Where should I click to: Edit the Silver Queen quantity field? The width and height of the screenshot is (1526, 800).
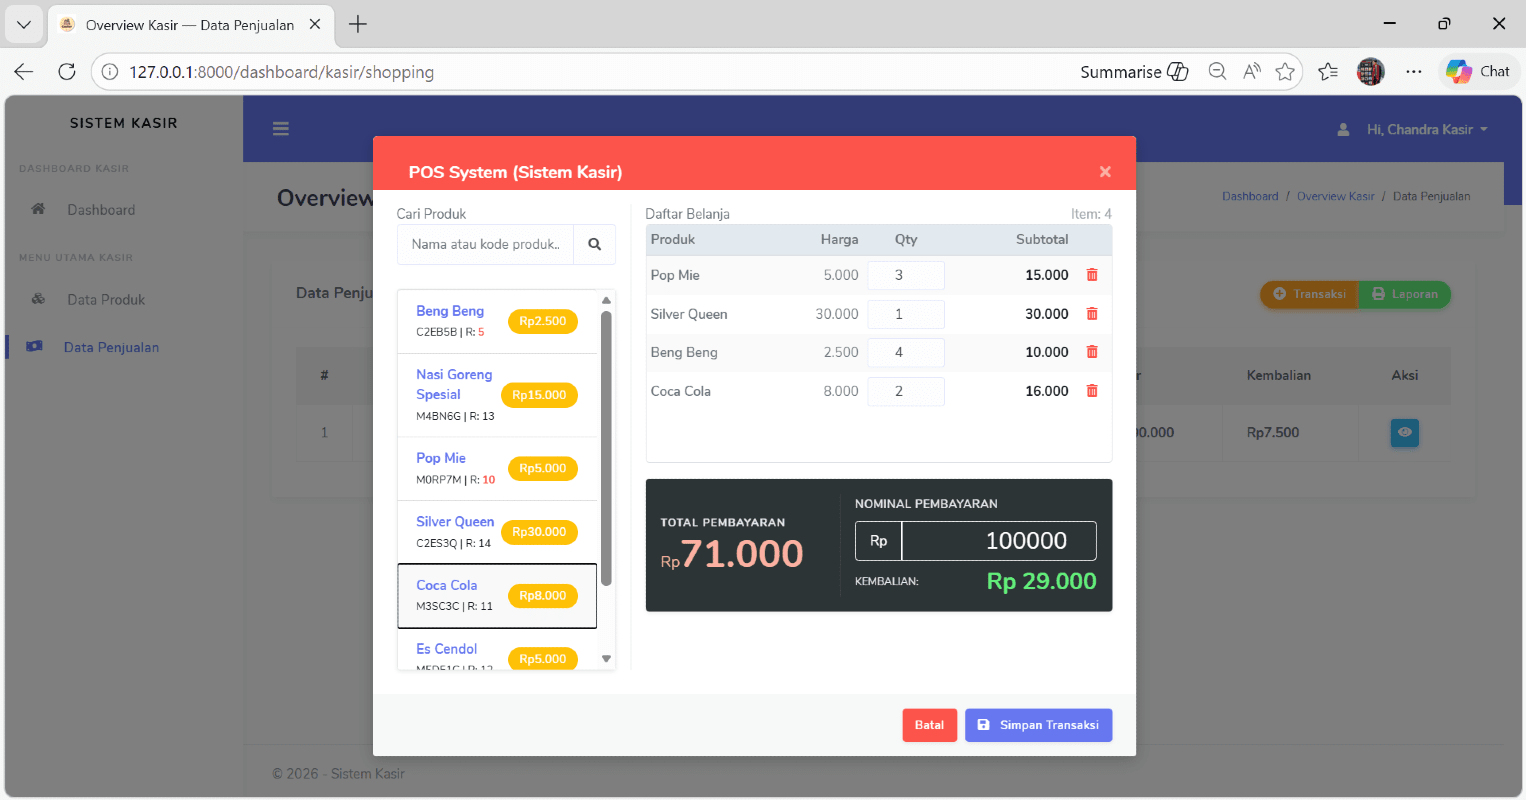tap(906, 314)
